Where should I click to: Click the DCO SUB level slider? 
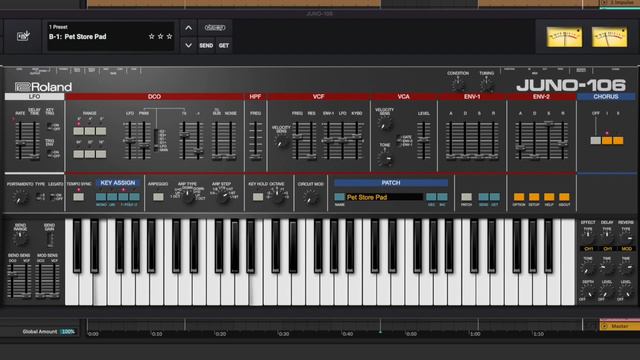pyautogui.click(x=217, y=140)
